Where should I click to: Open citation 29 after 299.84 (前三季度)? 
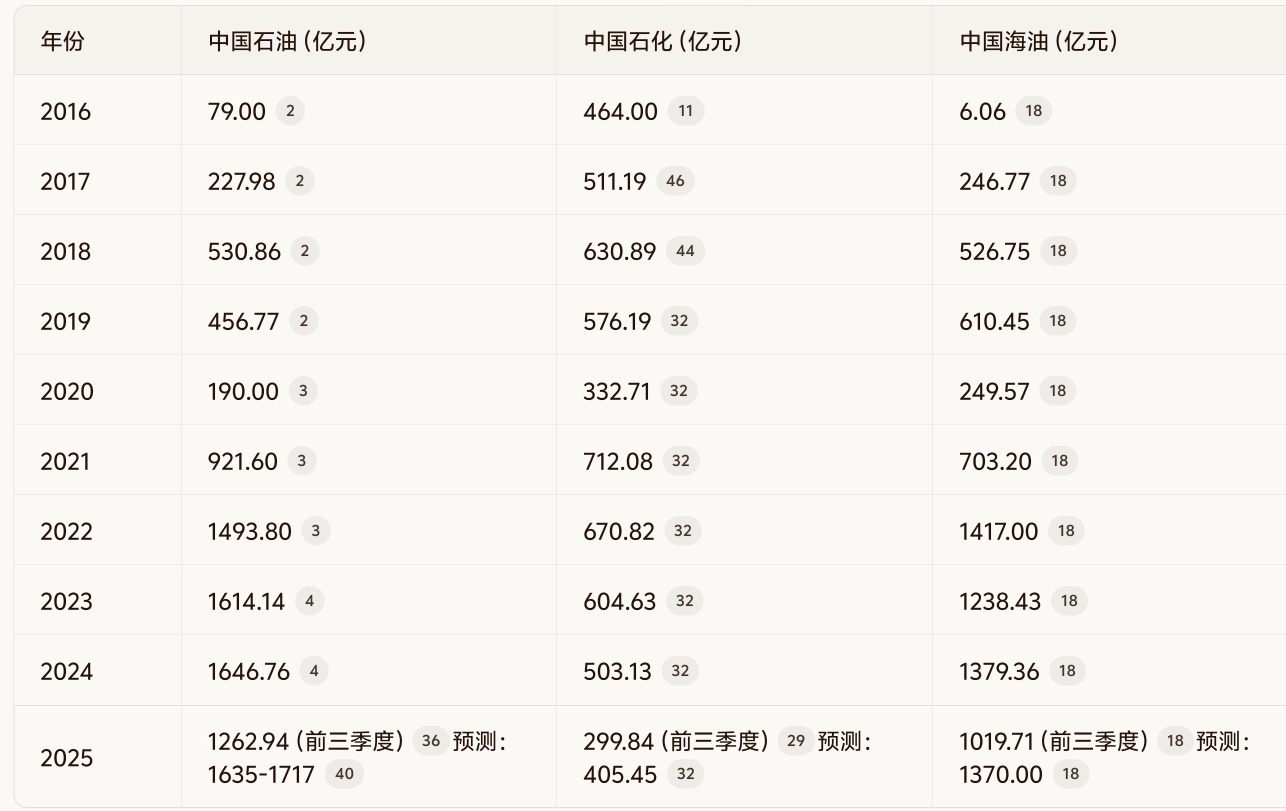pos(796,741)
